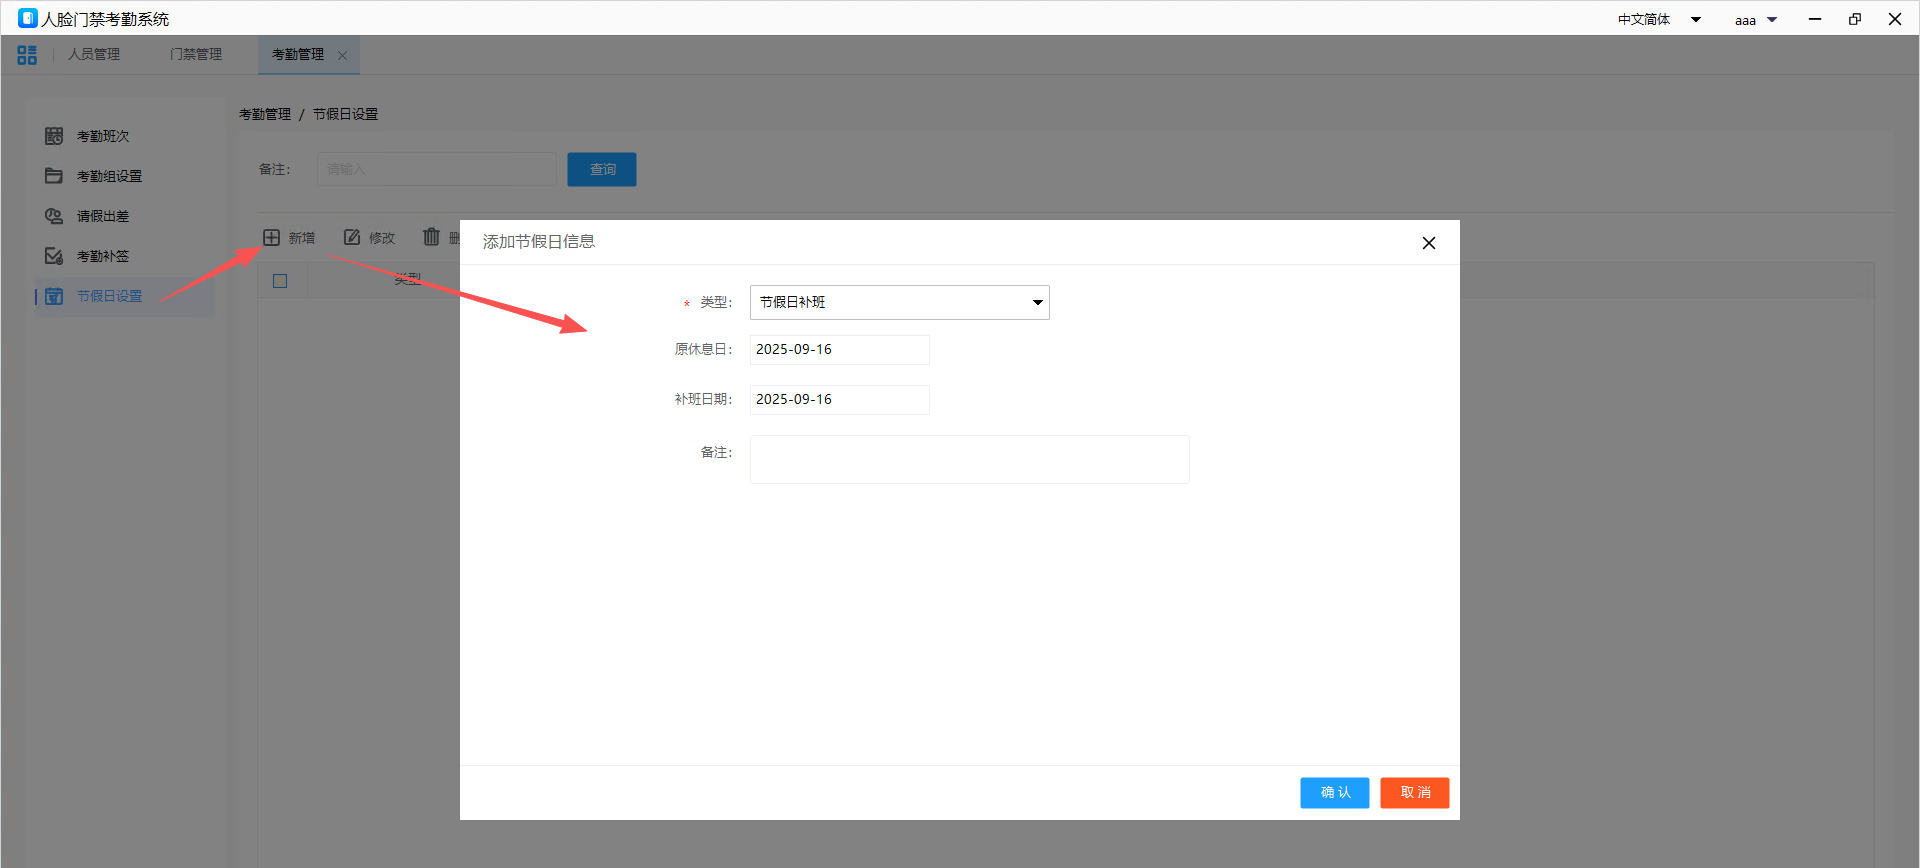1920x868 pixels.
Task: Click the 补班日期 date field
Action: [839, 400]
